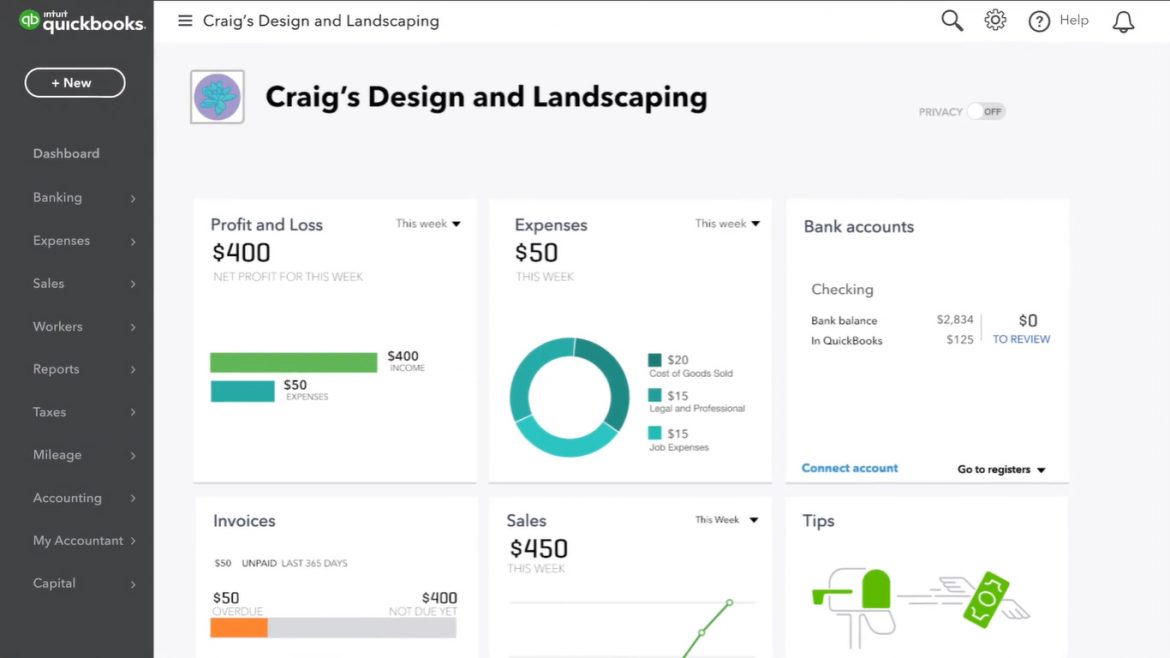Toggle the Privacy switch on
This screenshot has width=1170, height=658.
point(985,112)
